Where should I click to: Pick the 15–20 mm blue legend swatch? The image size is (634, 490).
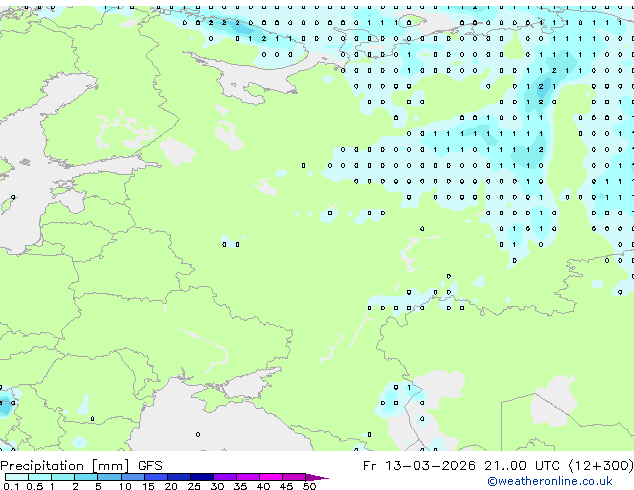[x=155, y=477]
